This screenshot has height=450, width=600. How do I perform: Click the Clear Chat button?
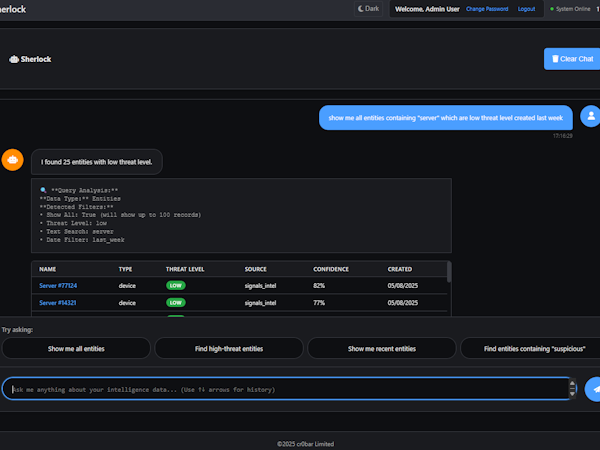(572, 59)
